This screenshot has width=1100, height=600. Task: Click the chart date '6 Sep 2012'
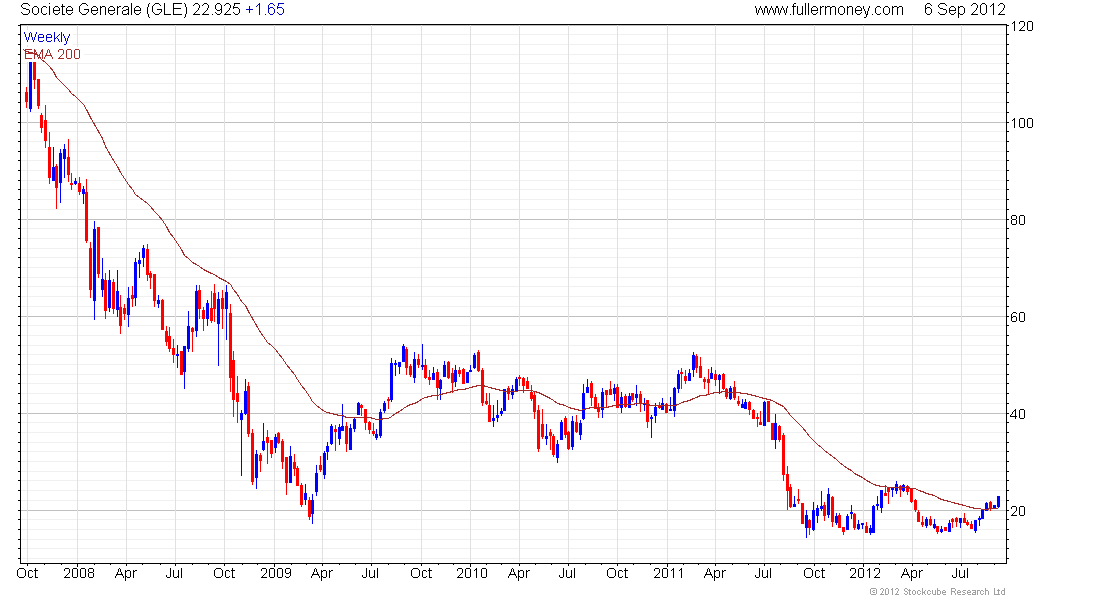(x=965, y=10)
